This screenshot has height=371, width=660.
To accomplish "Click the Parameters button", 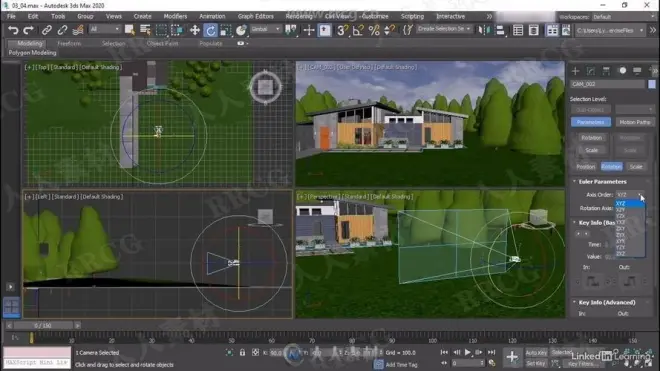I will tap(591, 122).
